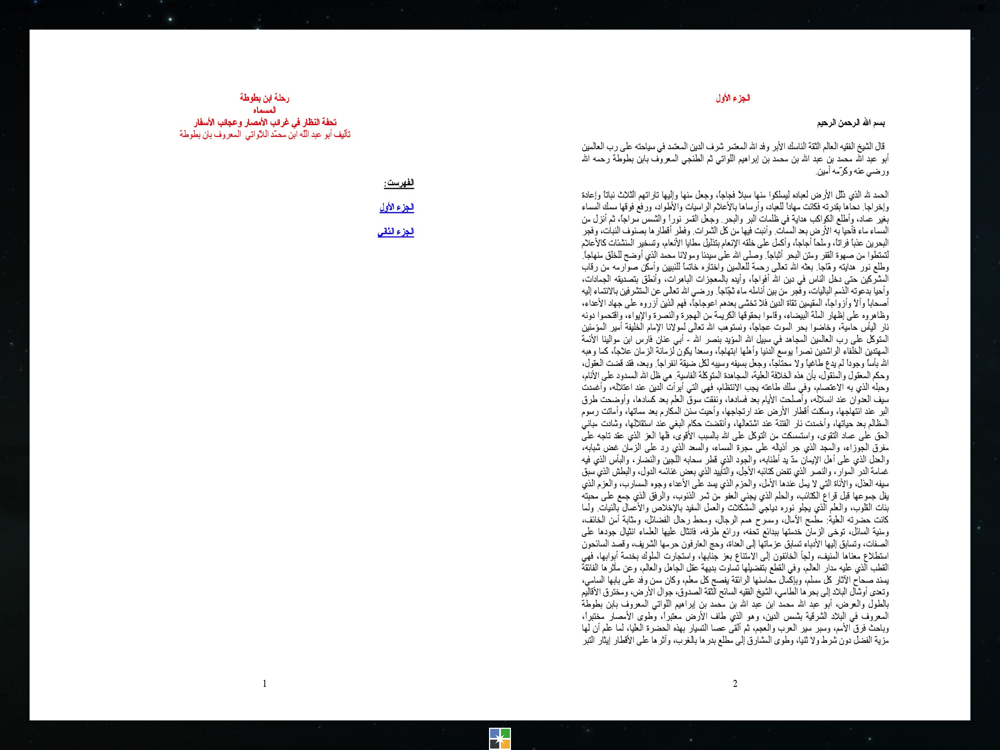Click page number 2 at the page bottom
The image size is (1000, 750).
(735, 684)
